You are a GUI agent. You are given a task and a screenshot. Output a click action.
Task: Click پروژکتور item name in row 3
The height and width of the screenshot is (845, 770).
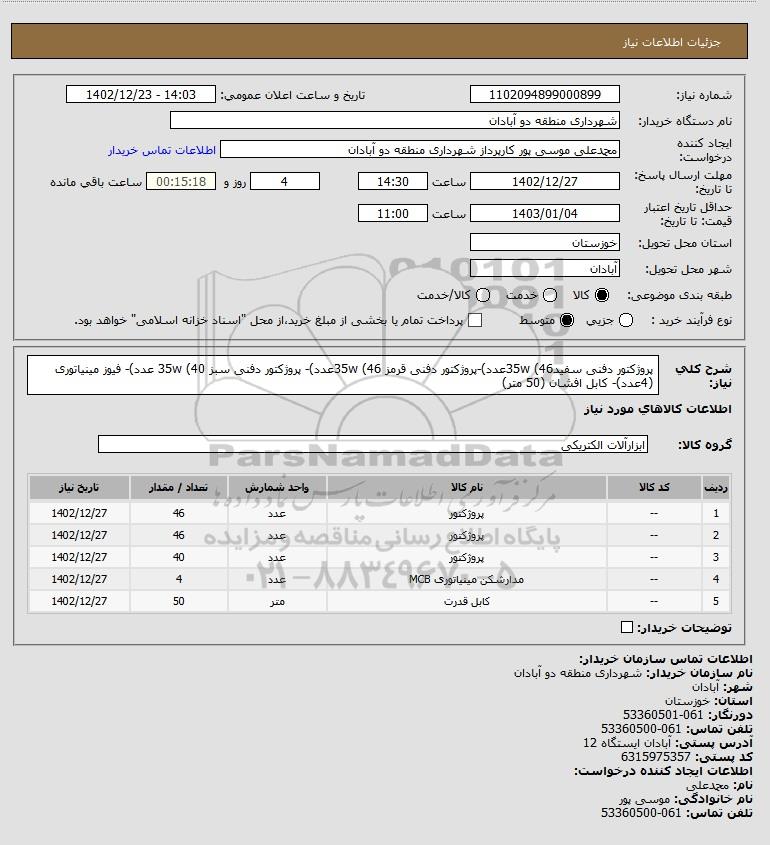[x=467, y=557]
